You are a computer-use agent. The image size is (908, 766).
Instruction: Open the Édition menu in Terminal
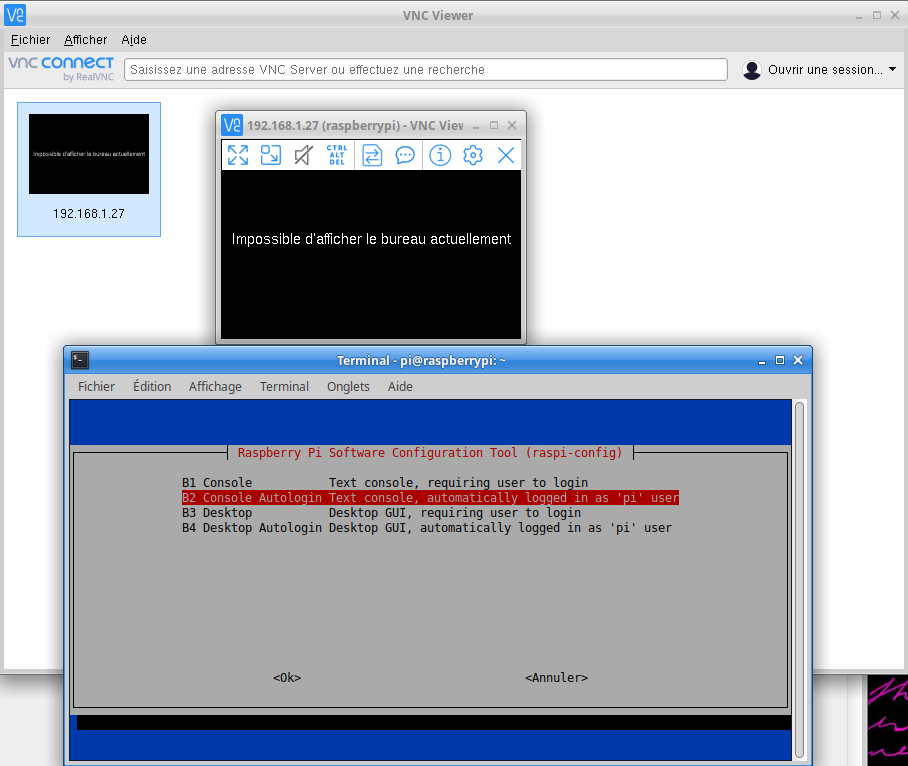152,386
